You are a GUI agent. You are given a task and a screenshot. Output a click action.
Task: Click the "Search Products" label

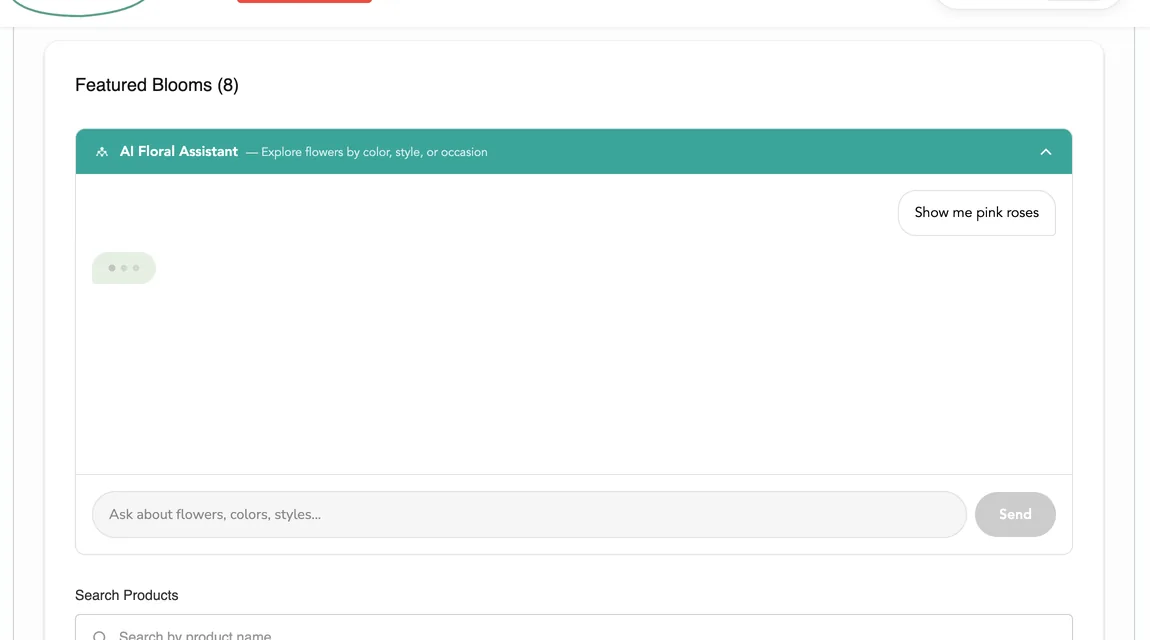pyautogui.click(x=127, y=595)
